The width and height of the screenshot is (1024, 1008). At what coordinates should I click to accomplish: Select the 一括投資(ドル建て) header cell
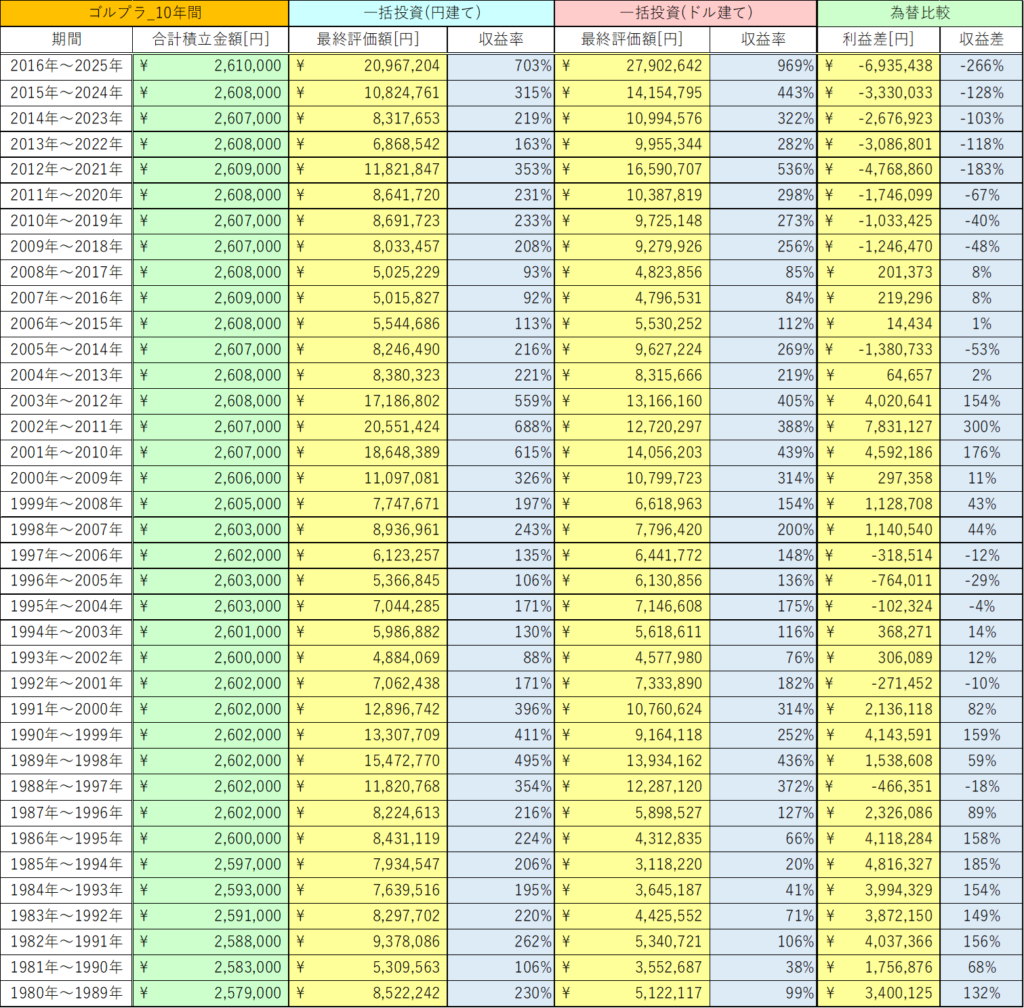click(x=685, y=13)
